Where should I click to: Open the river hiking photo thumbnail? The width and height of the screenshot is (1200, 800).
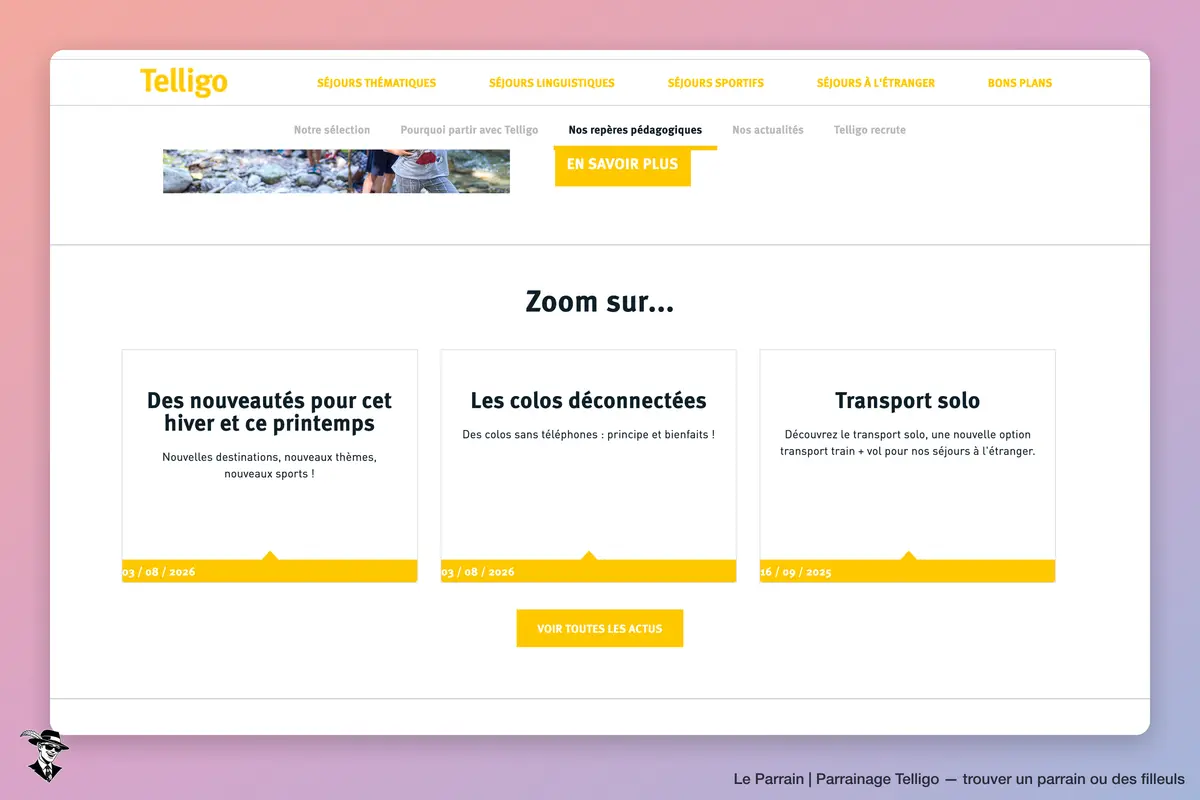[336, 171]
